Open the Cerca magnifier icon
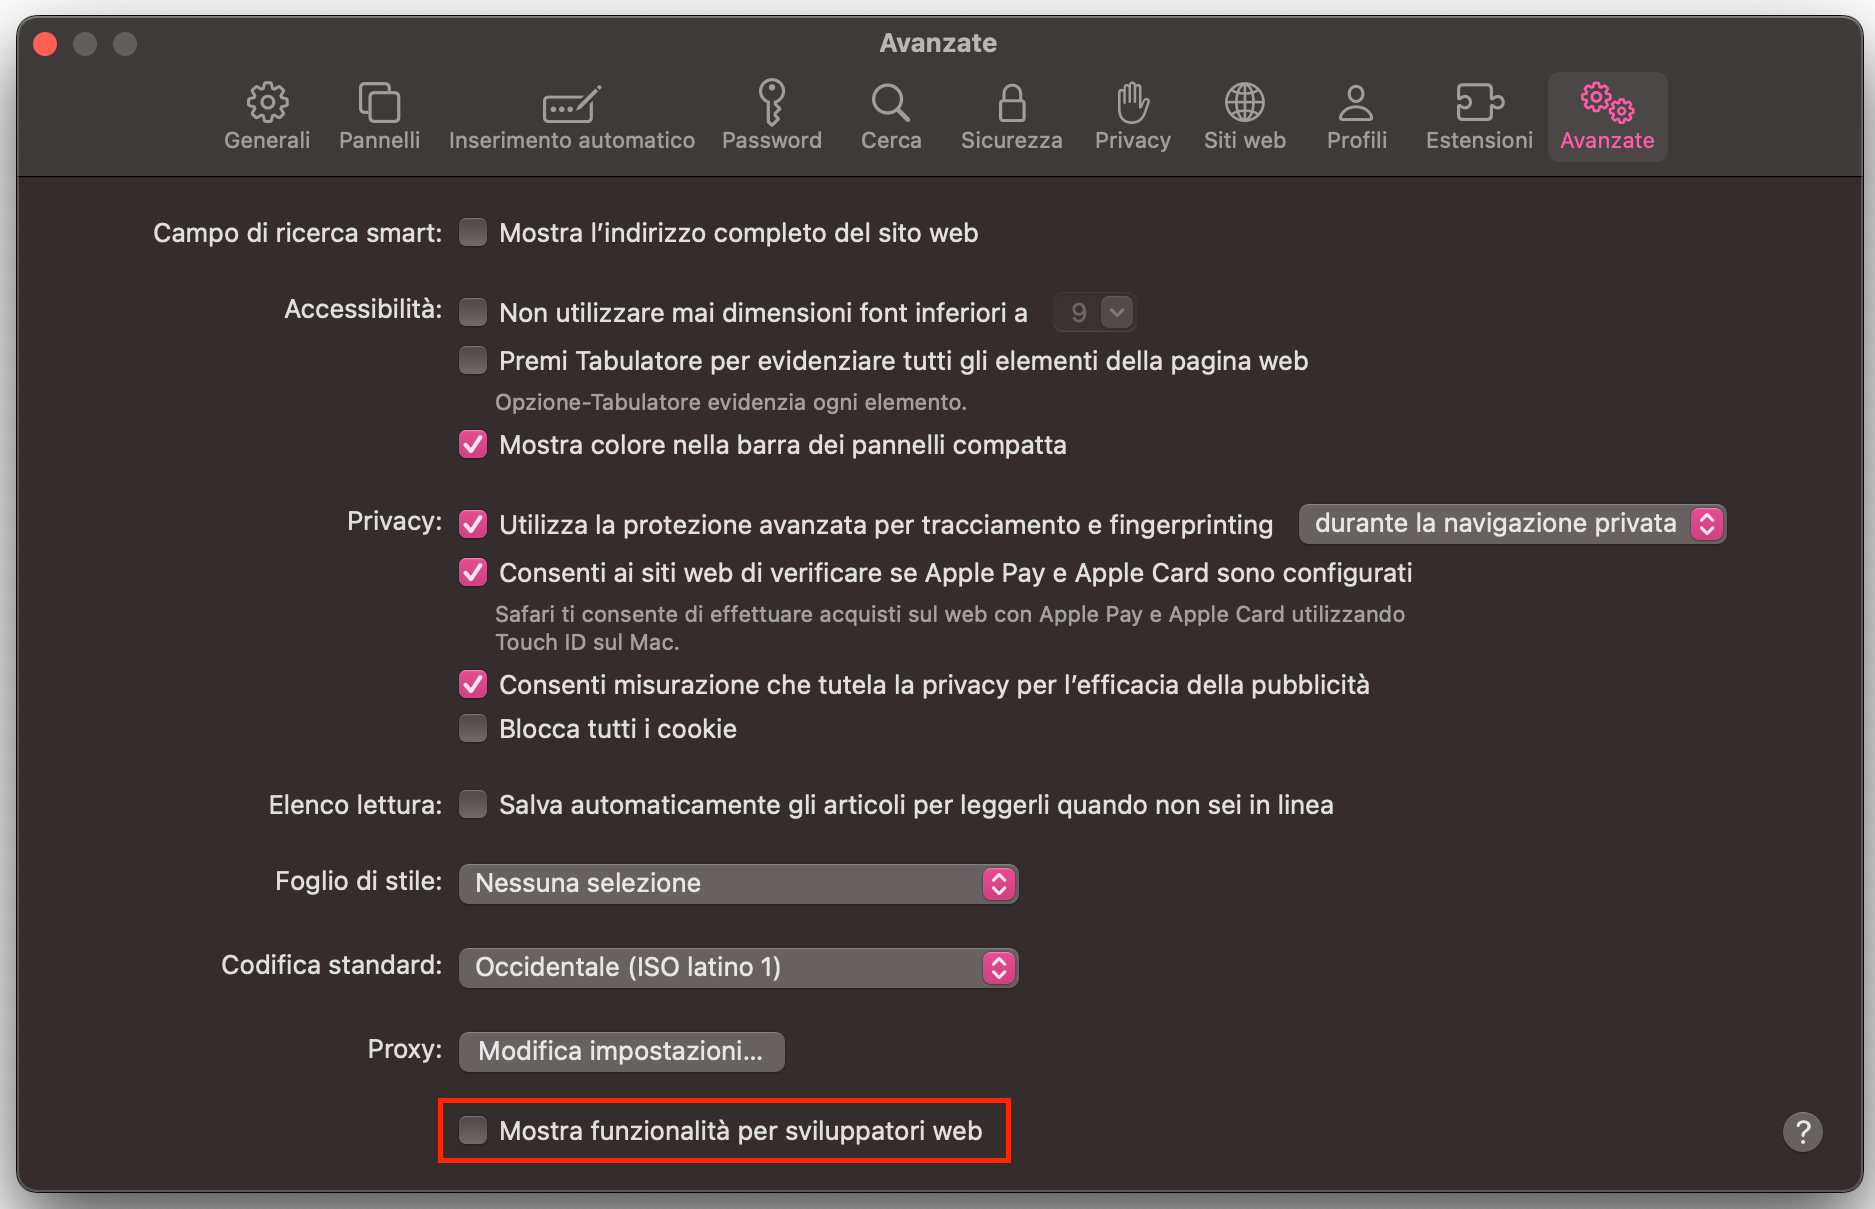The width and height of the screenshot is (1875, 1209). (889, 116)
